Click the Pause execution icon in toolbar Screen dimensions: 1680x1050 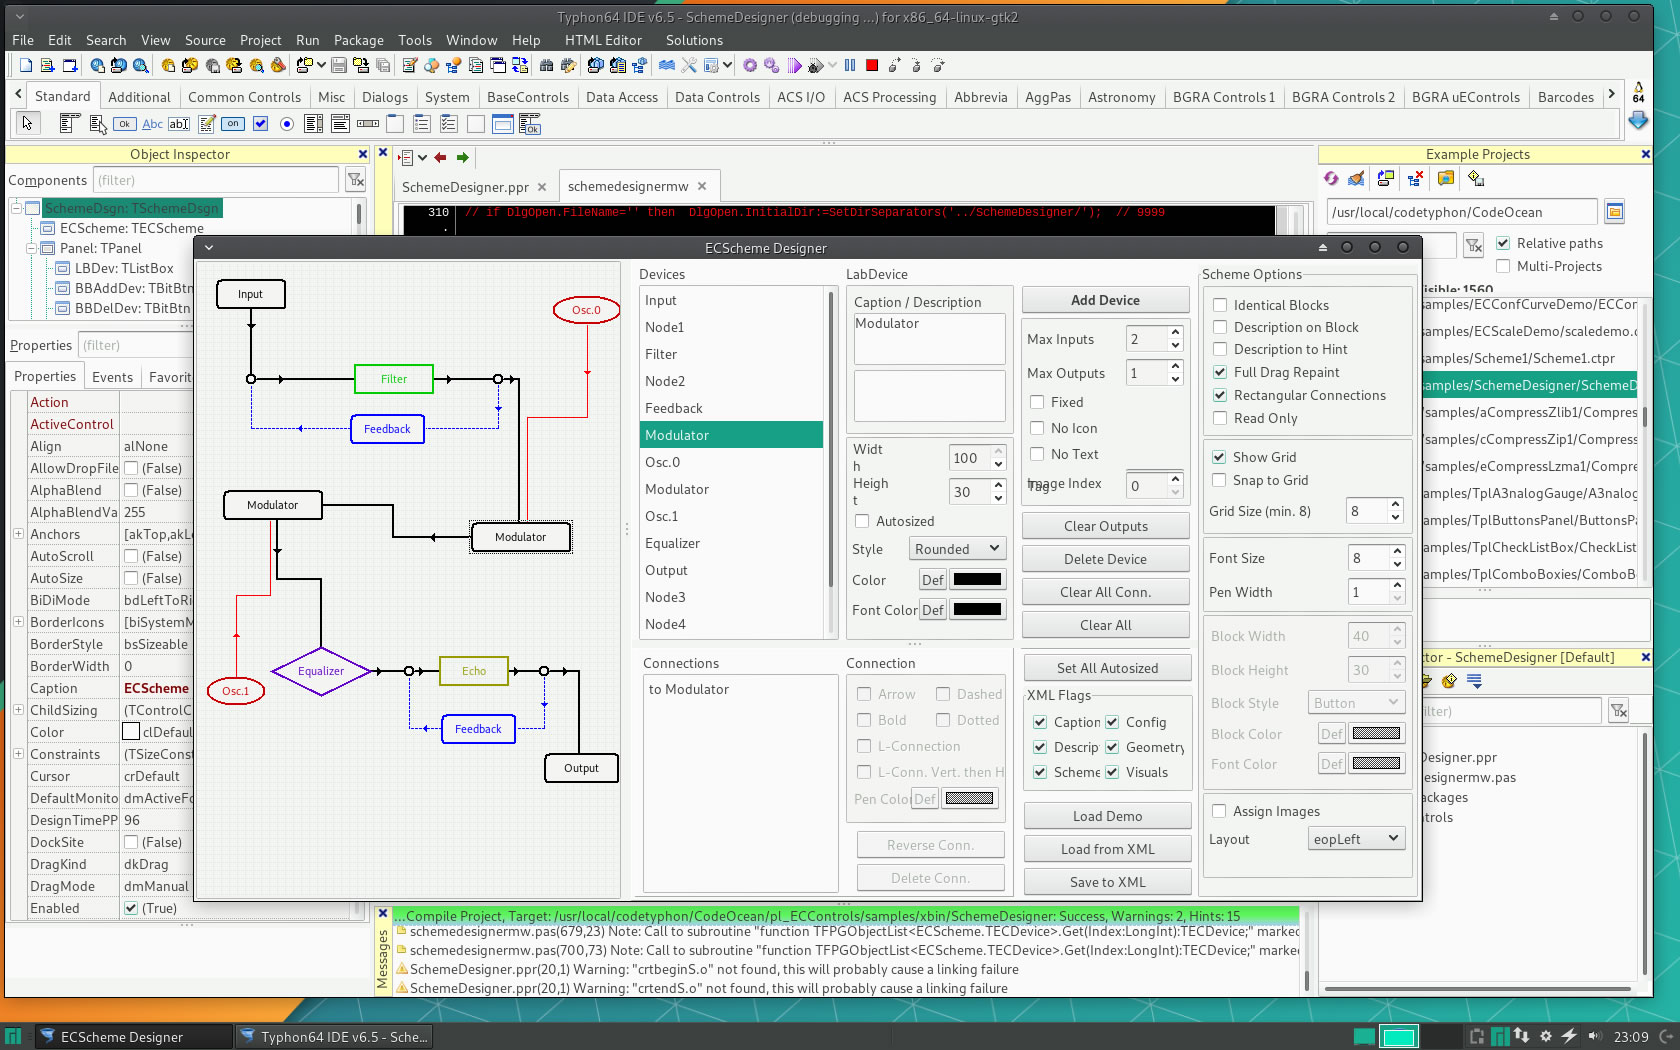[850, 65]
